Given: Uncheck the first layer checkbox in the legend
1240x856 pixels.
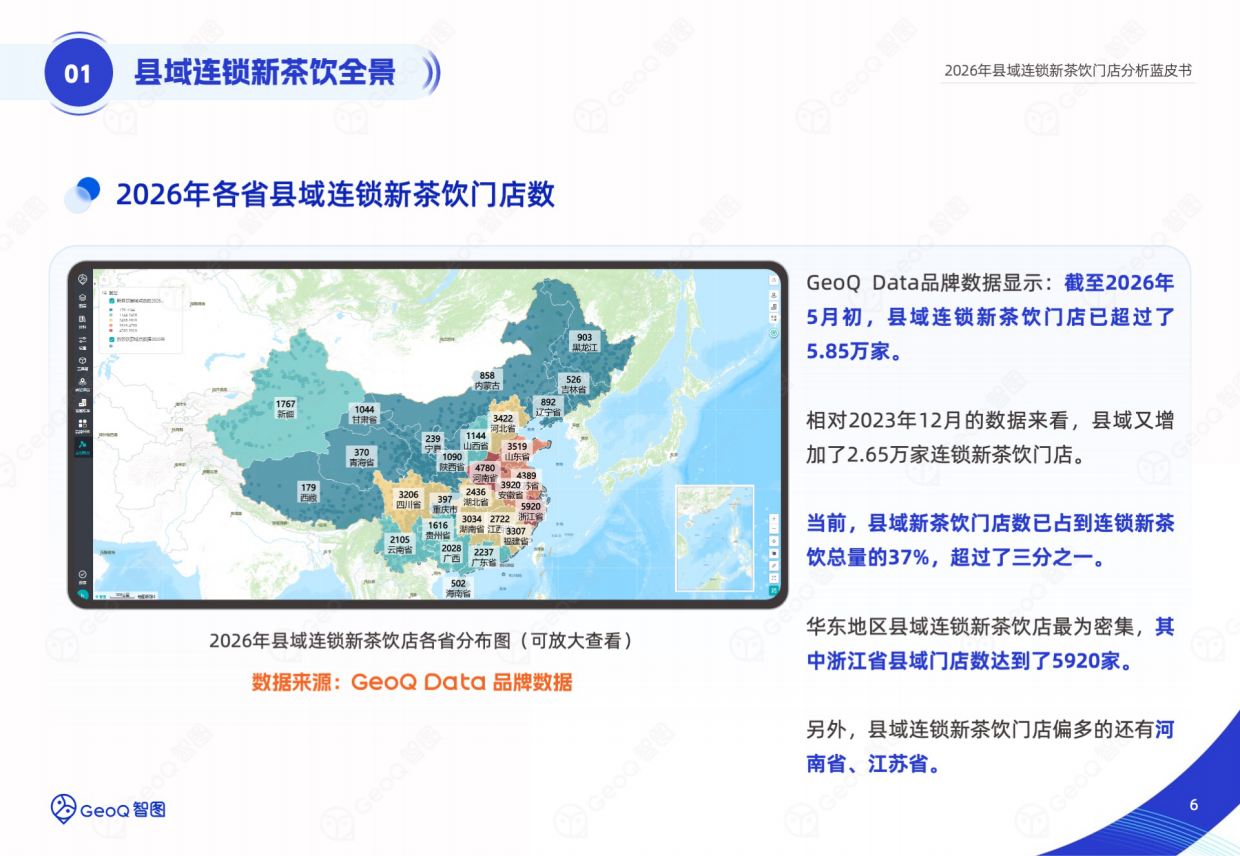Looking at the screenshot, I should [111, 301].
